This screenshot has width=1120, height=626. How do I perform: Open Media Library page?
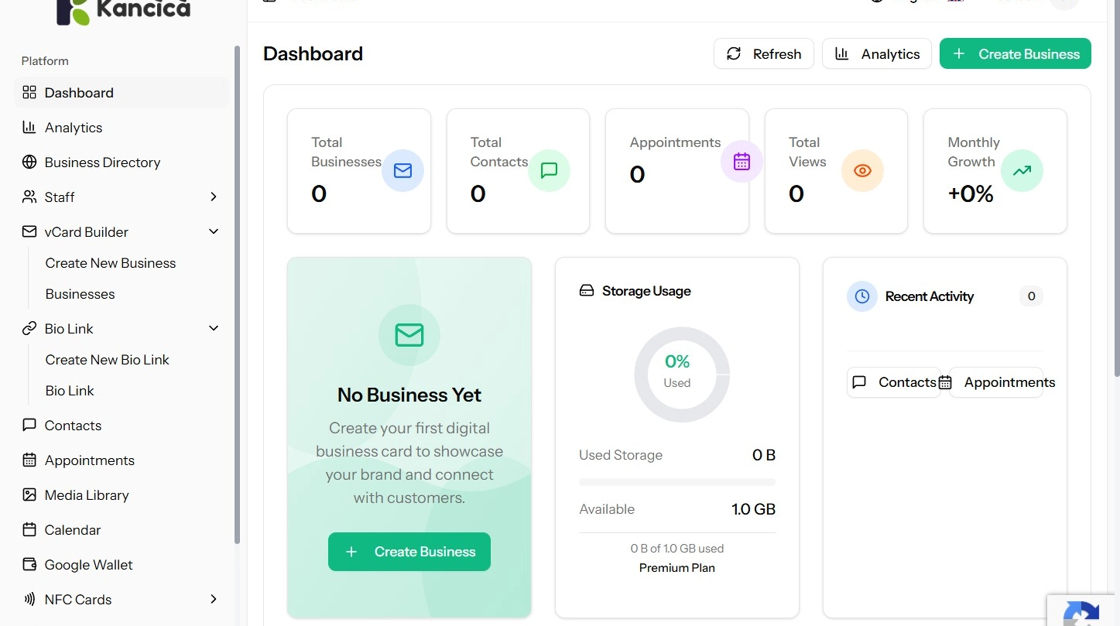pos(121,495)
